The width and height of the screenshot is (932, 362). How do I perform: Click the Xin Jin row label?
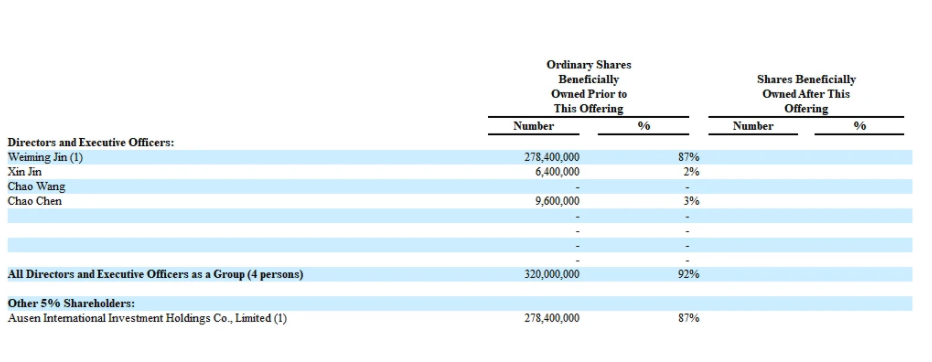24,172
